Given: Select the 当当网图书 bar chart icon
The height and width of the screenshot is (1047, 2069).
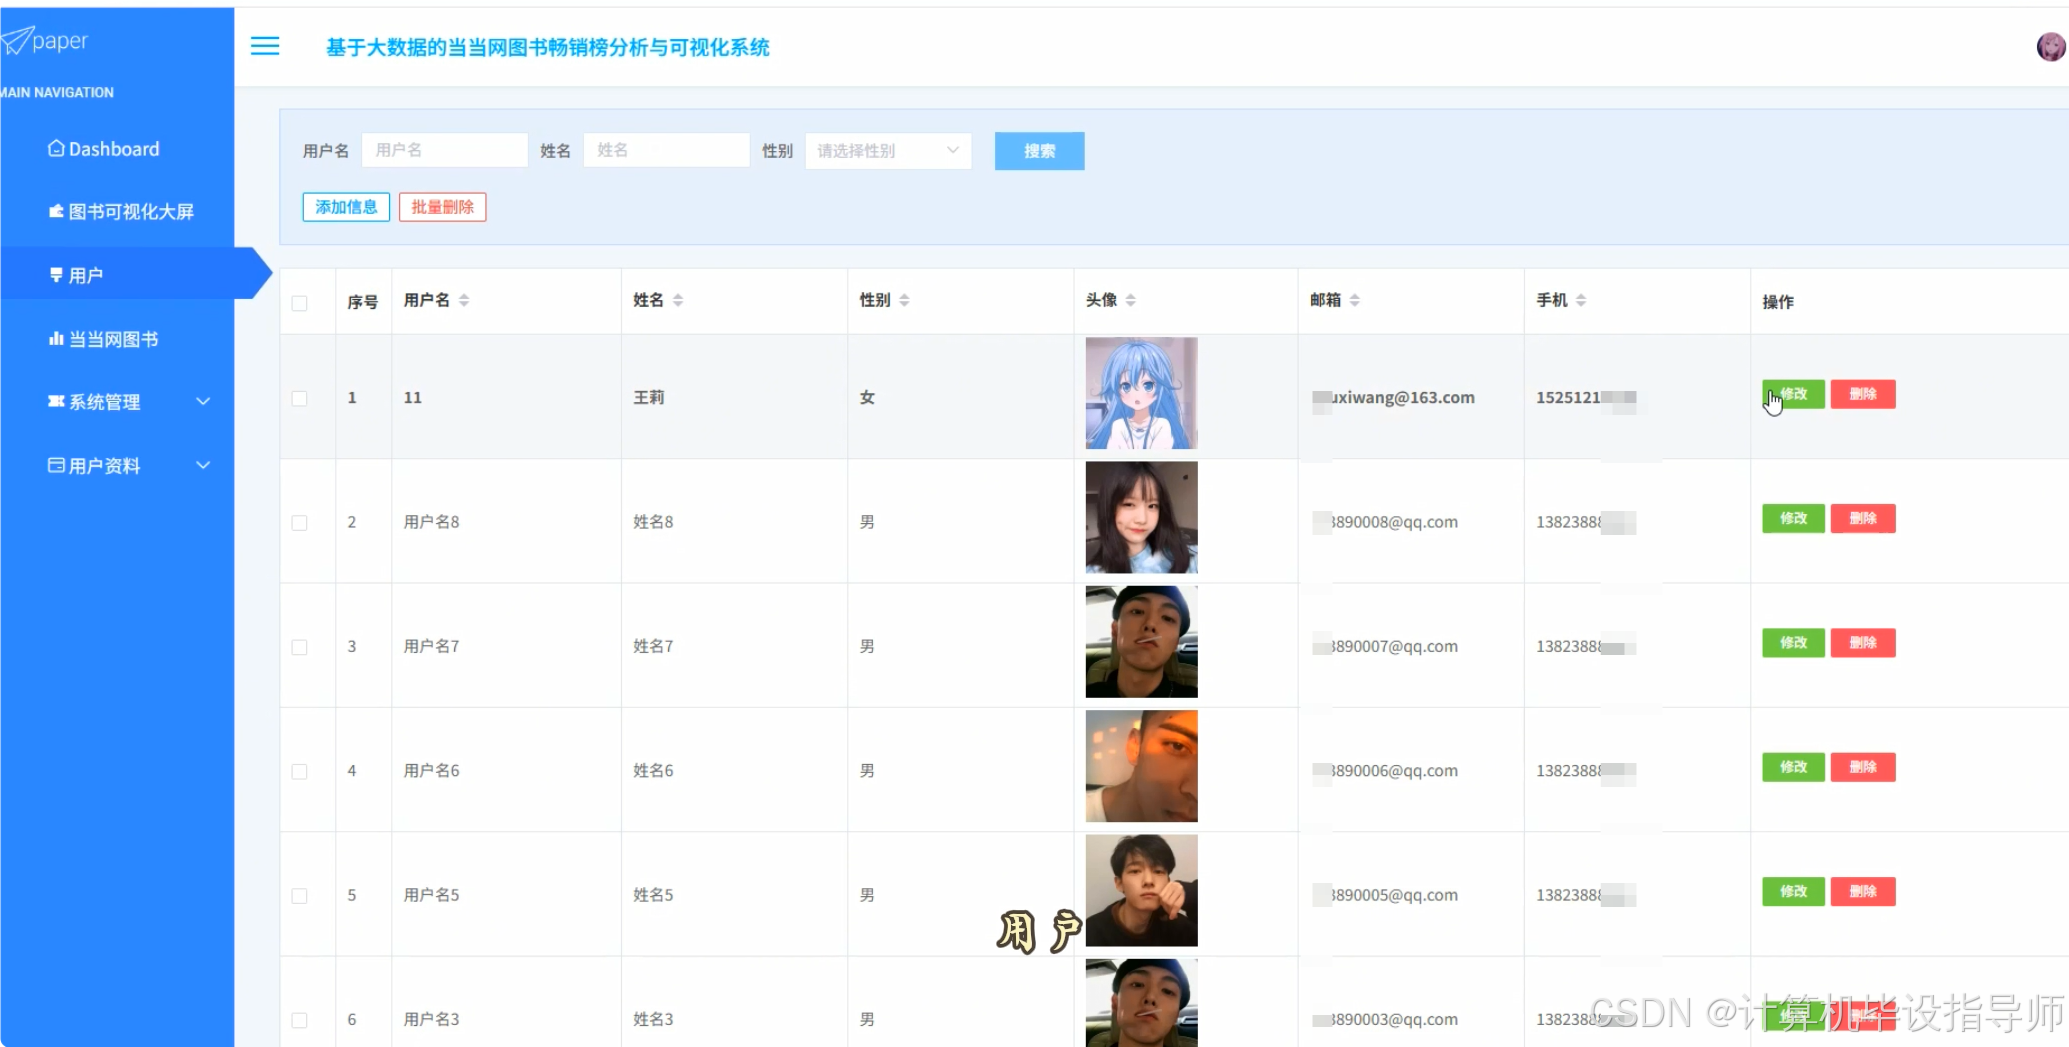Looking at the screenshot, I should coord(53,339).
